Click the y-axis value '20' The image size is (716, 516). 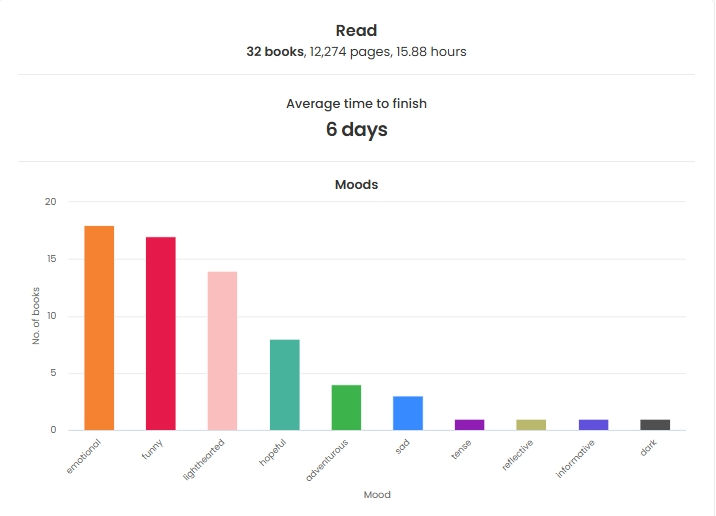[51, 201]
